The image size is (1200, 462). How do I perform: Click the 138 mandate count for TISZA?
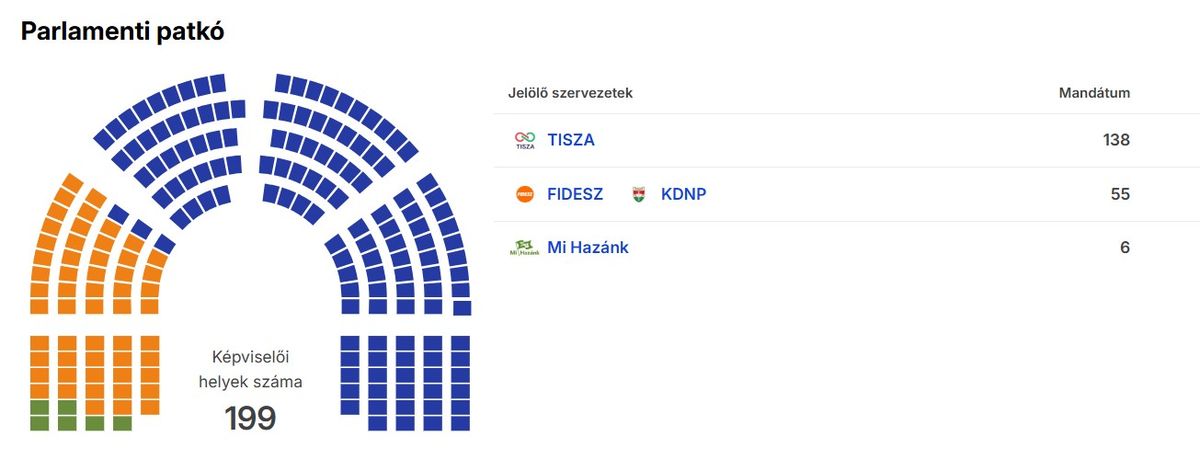1116,140
